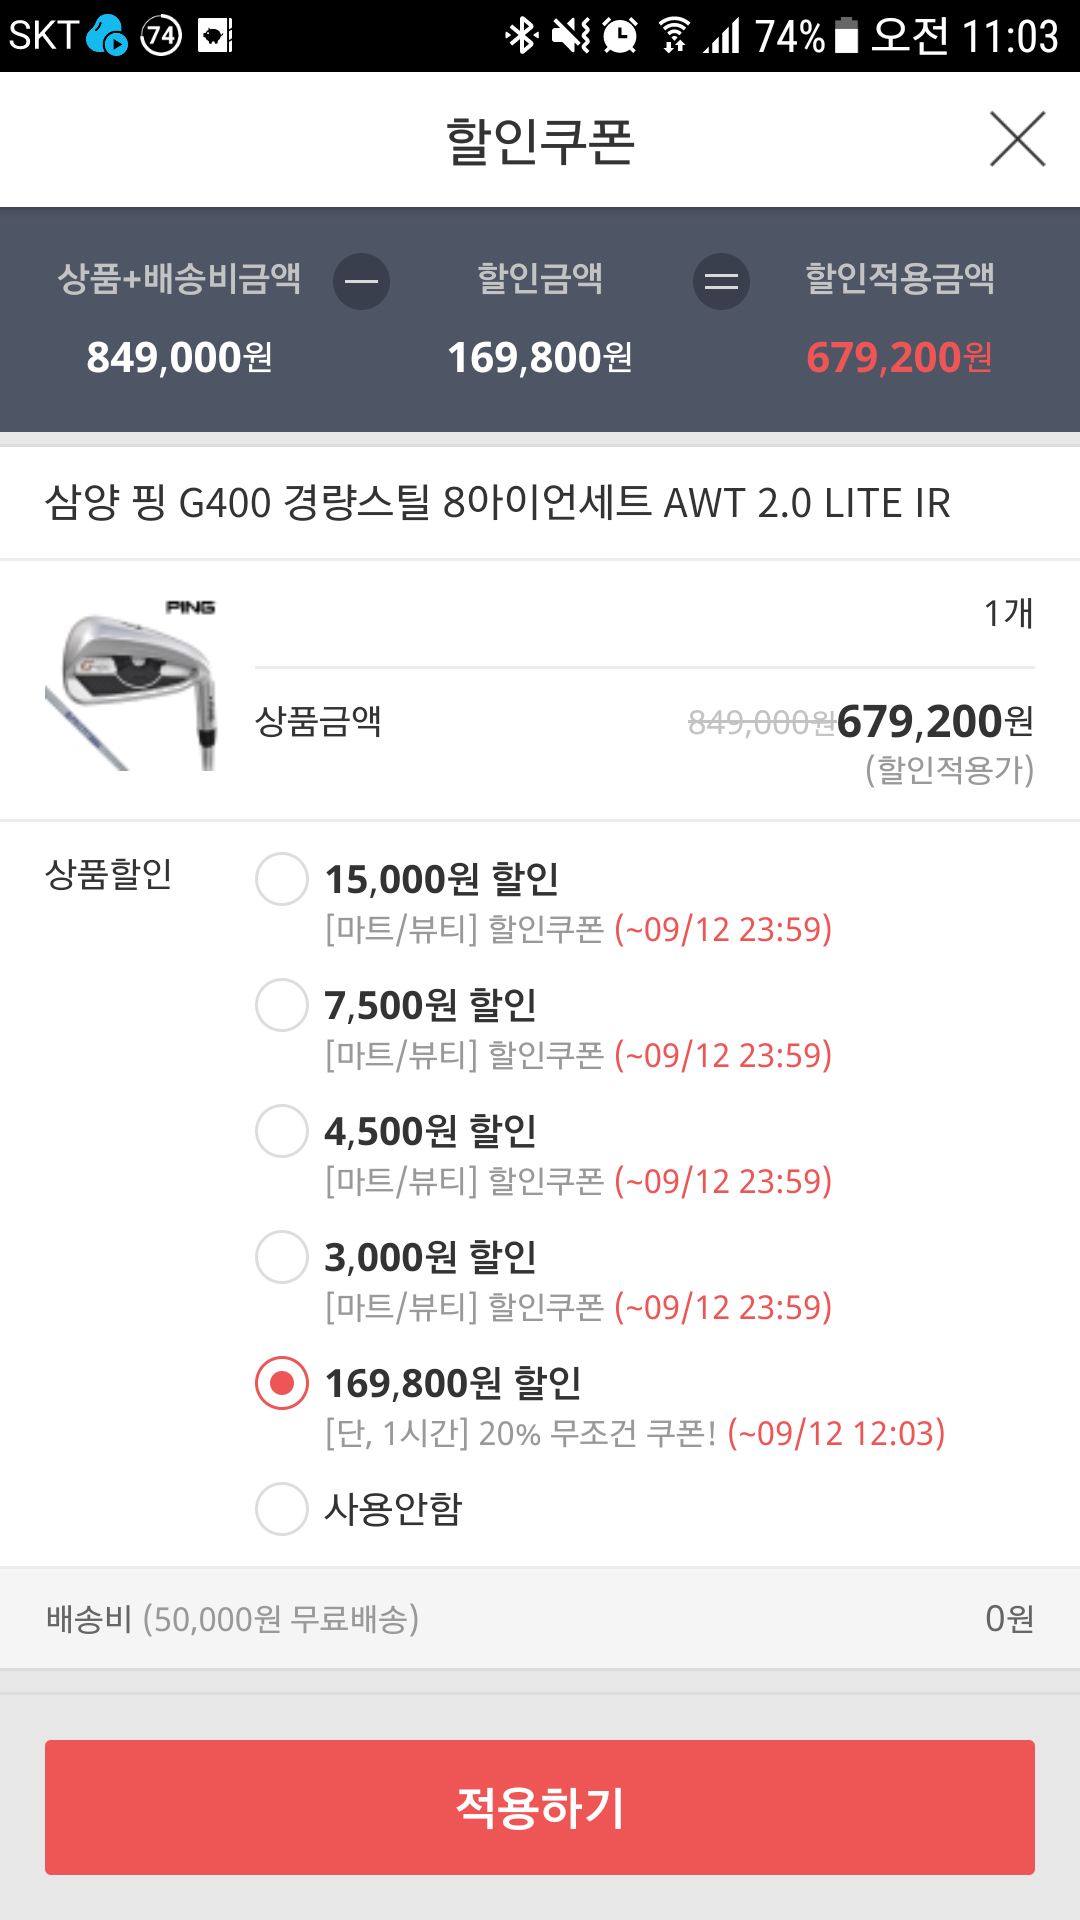Viewport: 1080px width, 1920px height.
Task: Tap the Bluetooth icon in status bar
Action: 521,36
